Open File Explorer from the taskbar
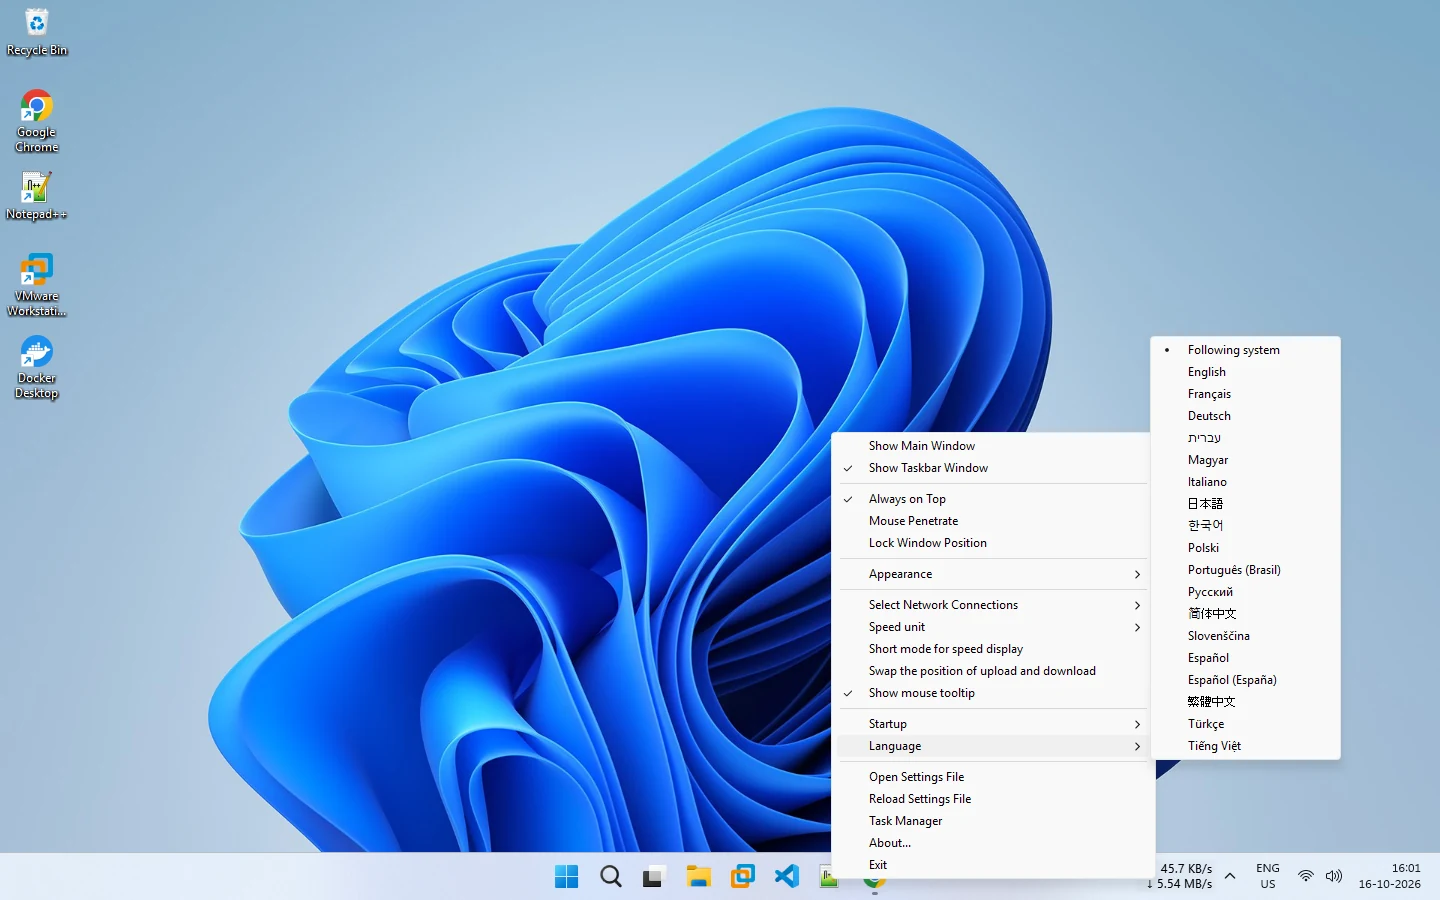The height and width of the screenshot is (900, 1440). [x=698, y=877]
